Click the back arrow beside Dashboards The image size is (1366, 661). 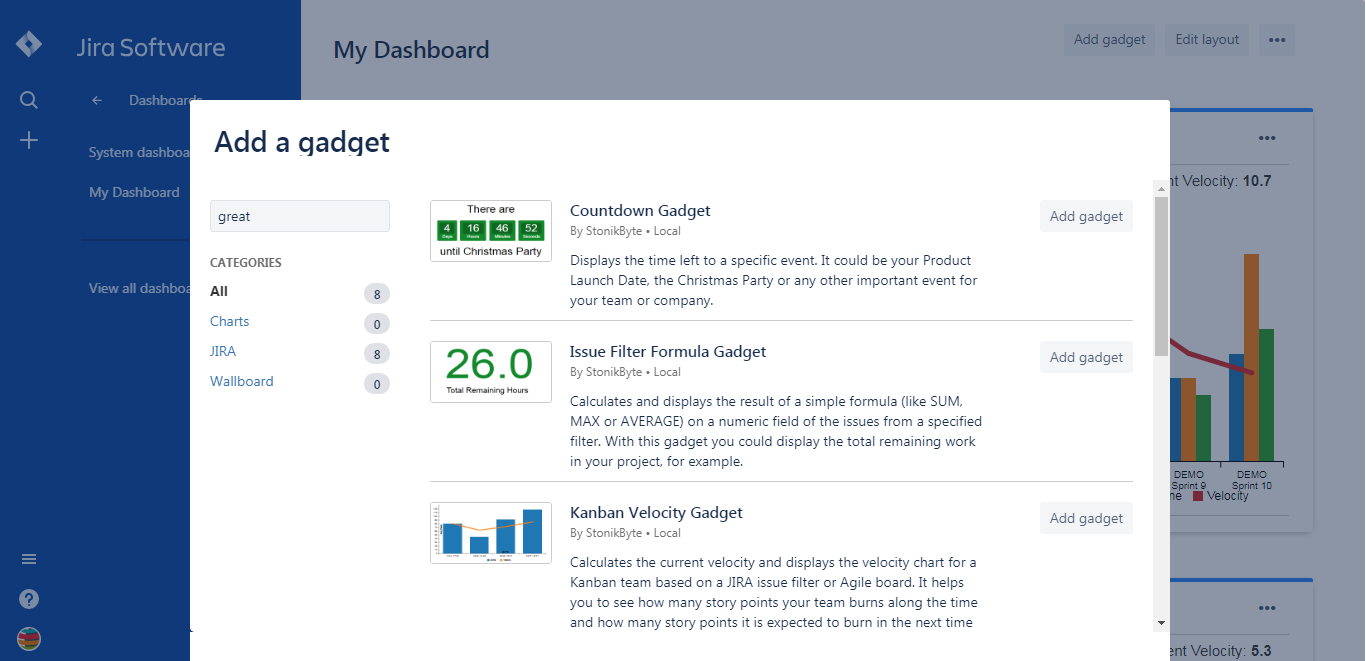coord(97,100)
